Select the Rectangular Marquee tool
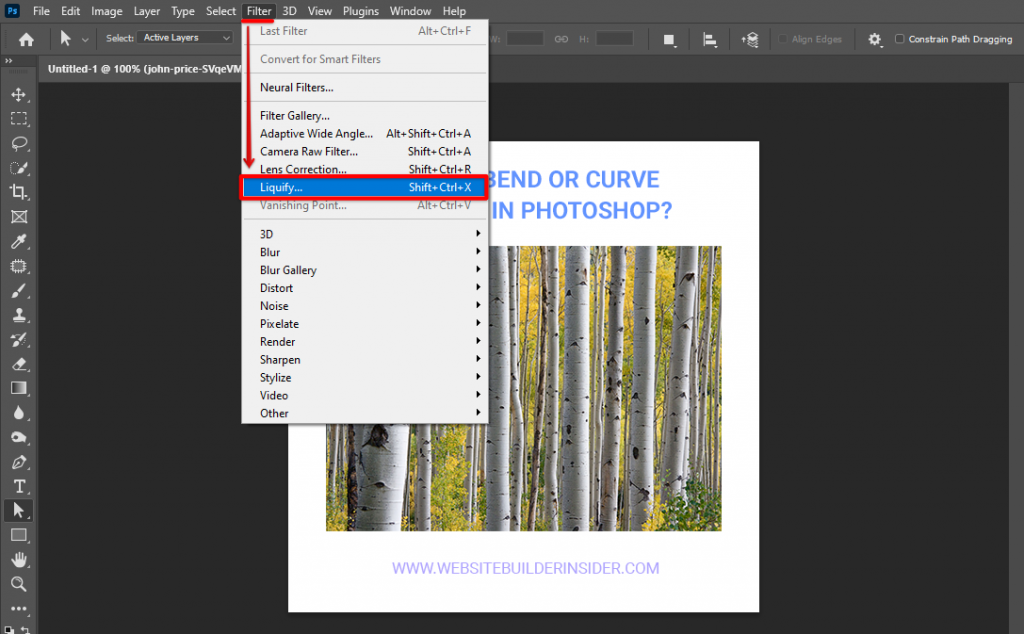 pyautogui.click(x=20, y=119)
